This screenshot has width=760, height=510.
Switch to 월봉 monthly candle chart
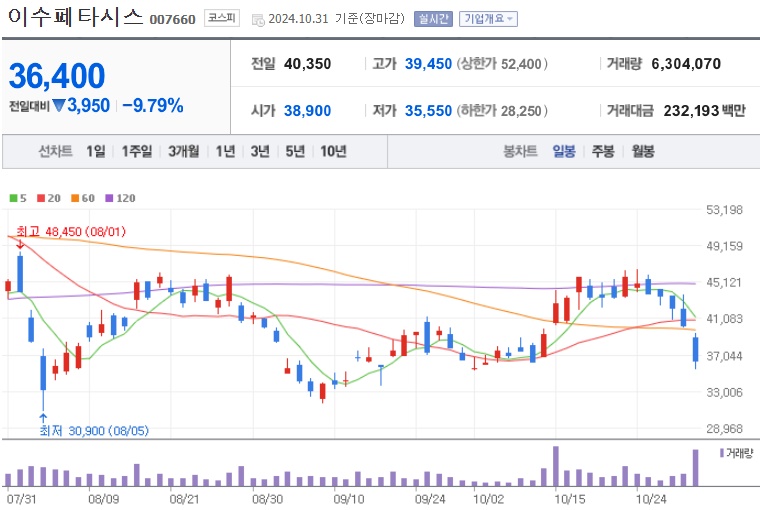tap(643, 151)
